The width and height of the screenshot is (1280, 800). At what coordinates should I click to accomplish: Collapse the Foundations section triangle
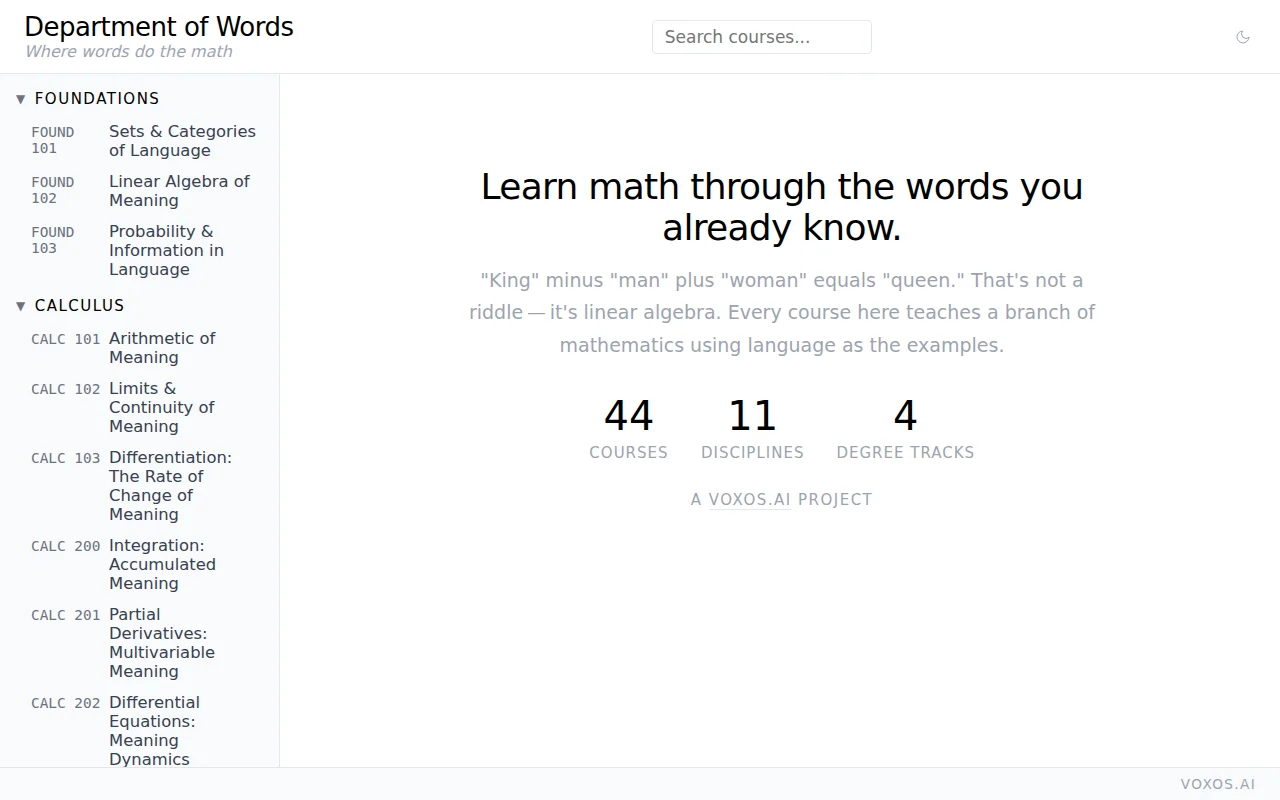[21, 99]
